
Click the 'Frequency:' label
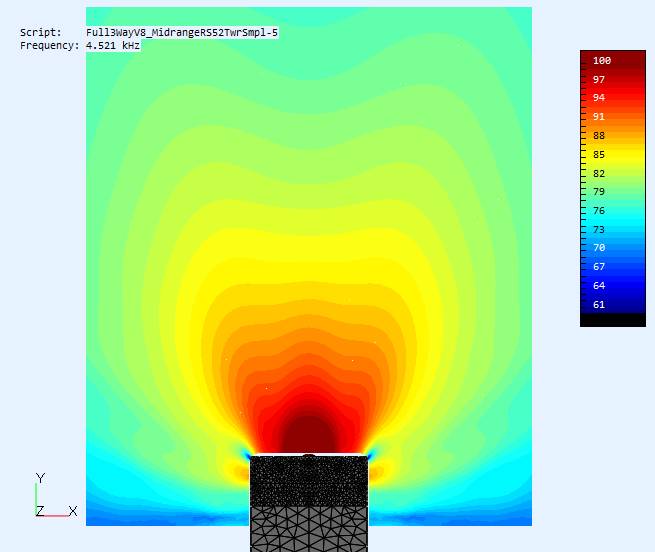49,46
